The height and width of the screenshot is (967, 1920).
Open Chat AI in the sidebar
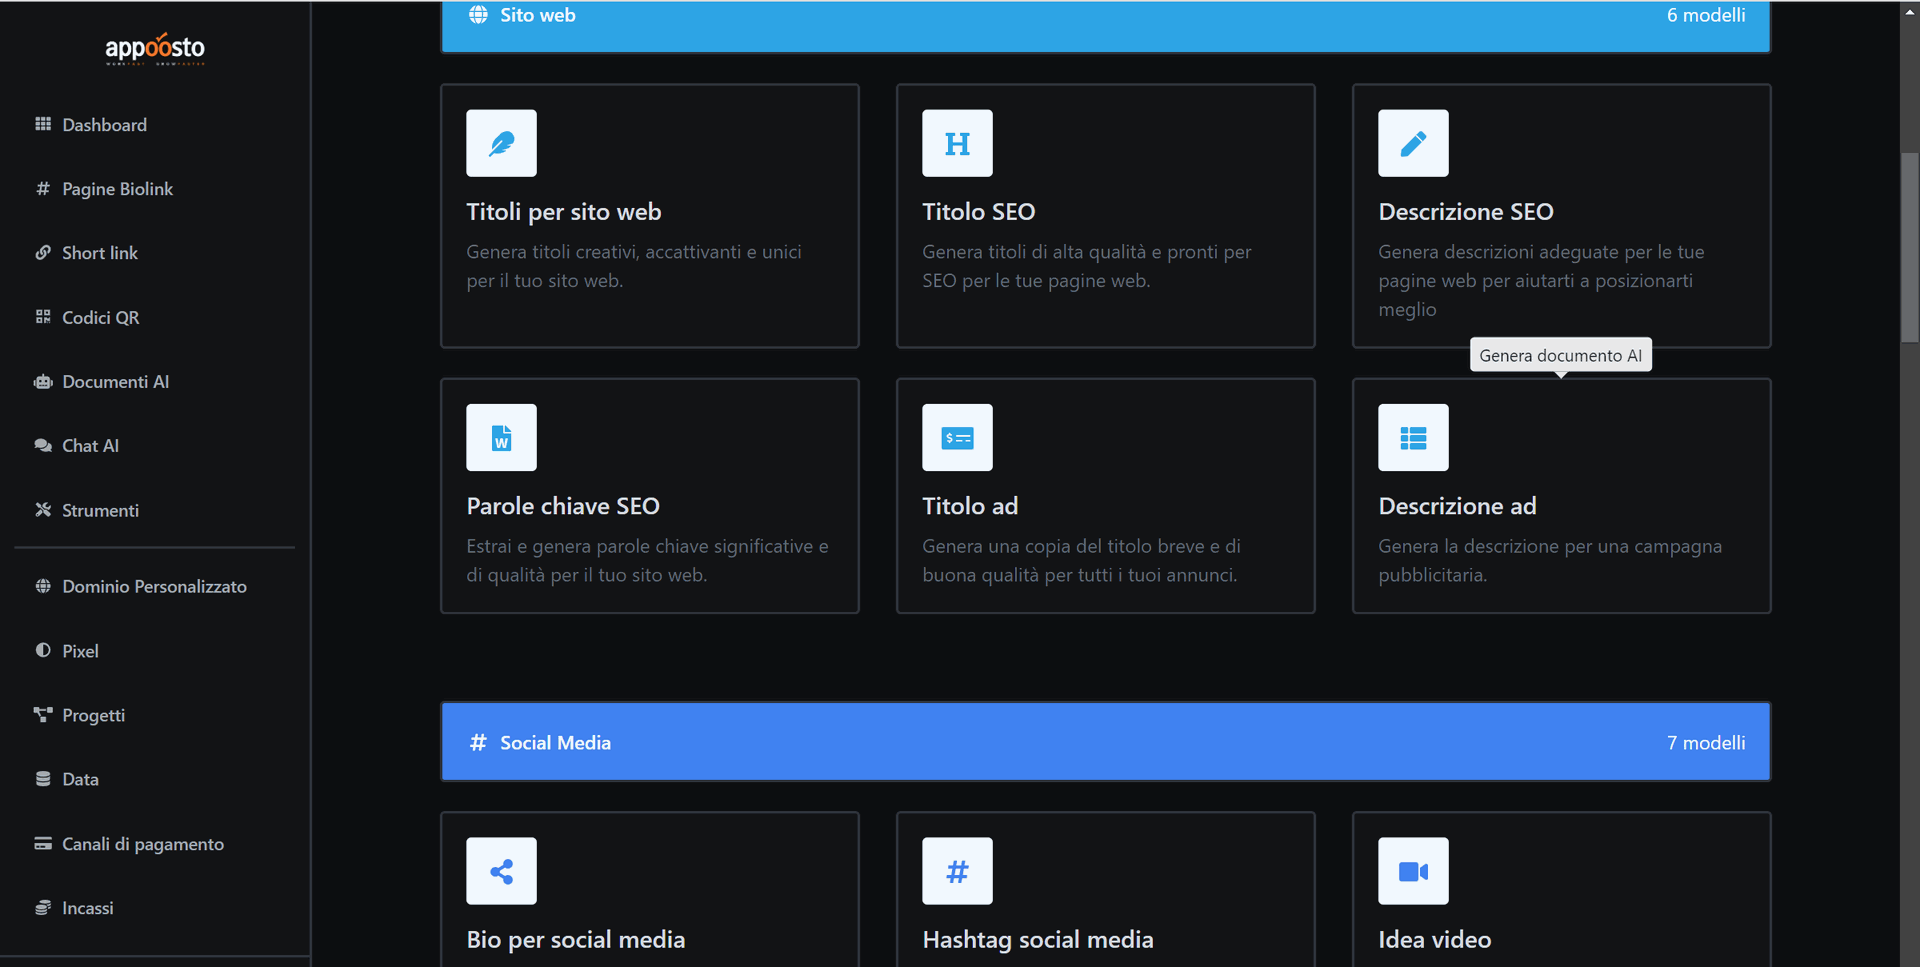(x=90, y=446)
